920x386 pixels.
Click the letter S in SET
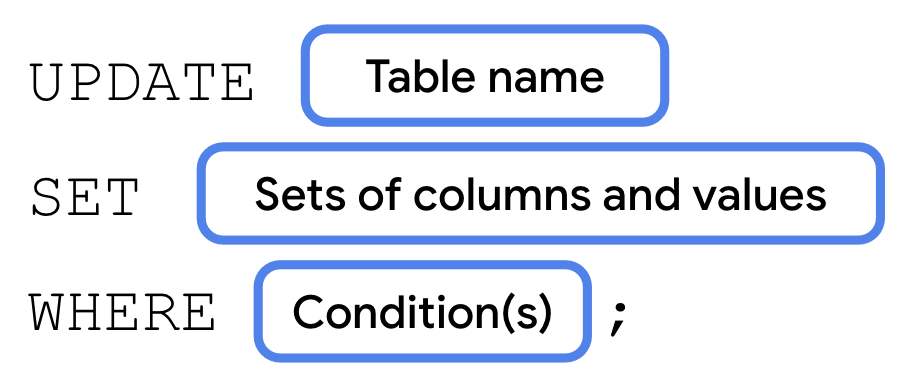(x=48, y=198)
